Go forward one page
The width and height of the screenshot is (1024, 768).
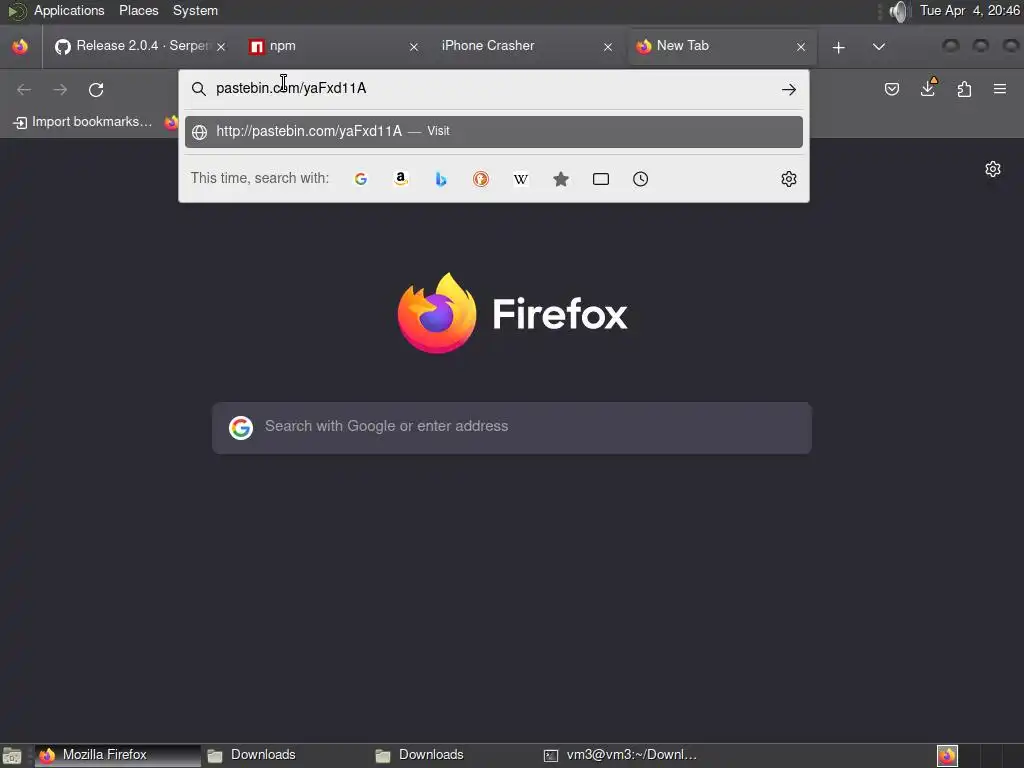tap(60, 89)
